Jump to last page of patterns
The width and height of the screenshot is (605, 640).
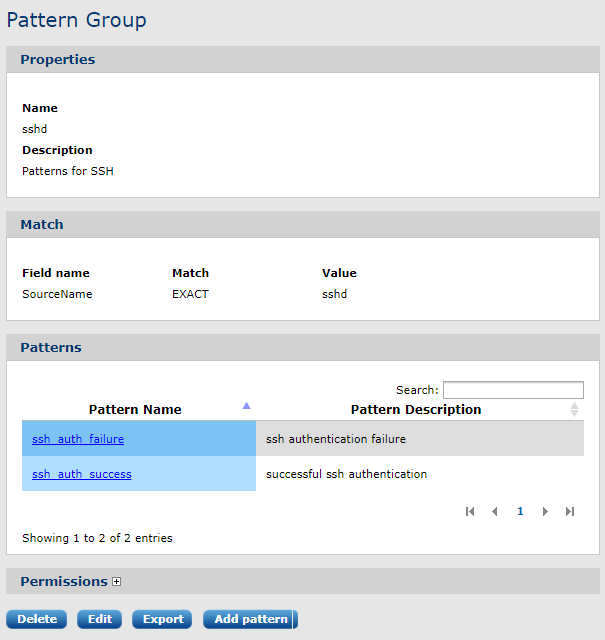(x=570, y=511)
